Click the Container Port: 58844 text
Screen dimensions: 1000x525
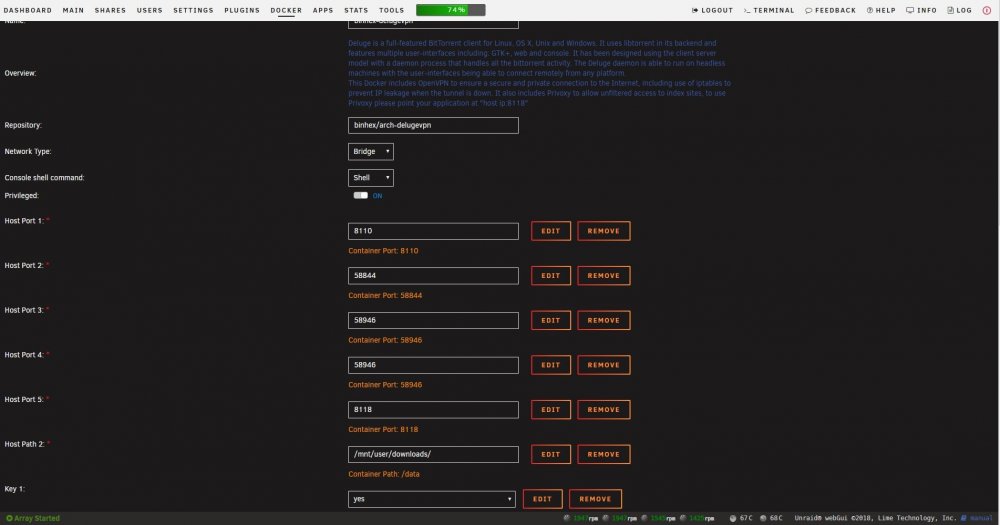point(385,295)
